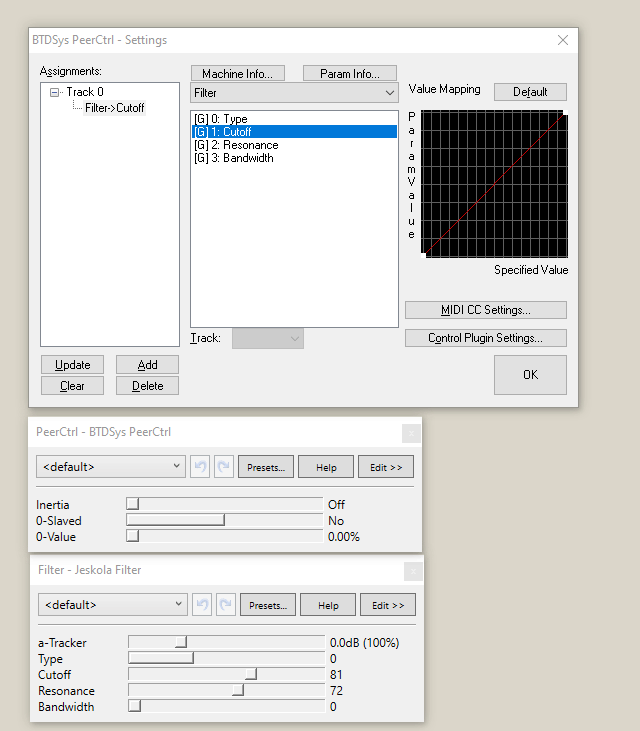Click the PeerCtrl Presets... button
Viewport: 640px width, 731px height.
pos(266,467)
